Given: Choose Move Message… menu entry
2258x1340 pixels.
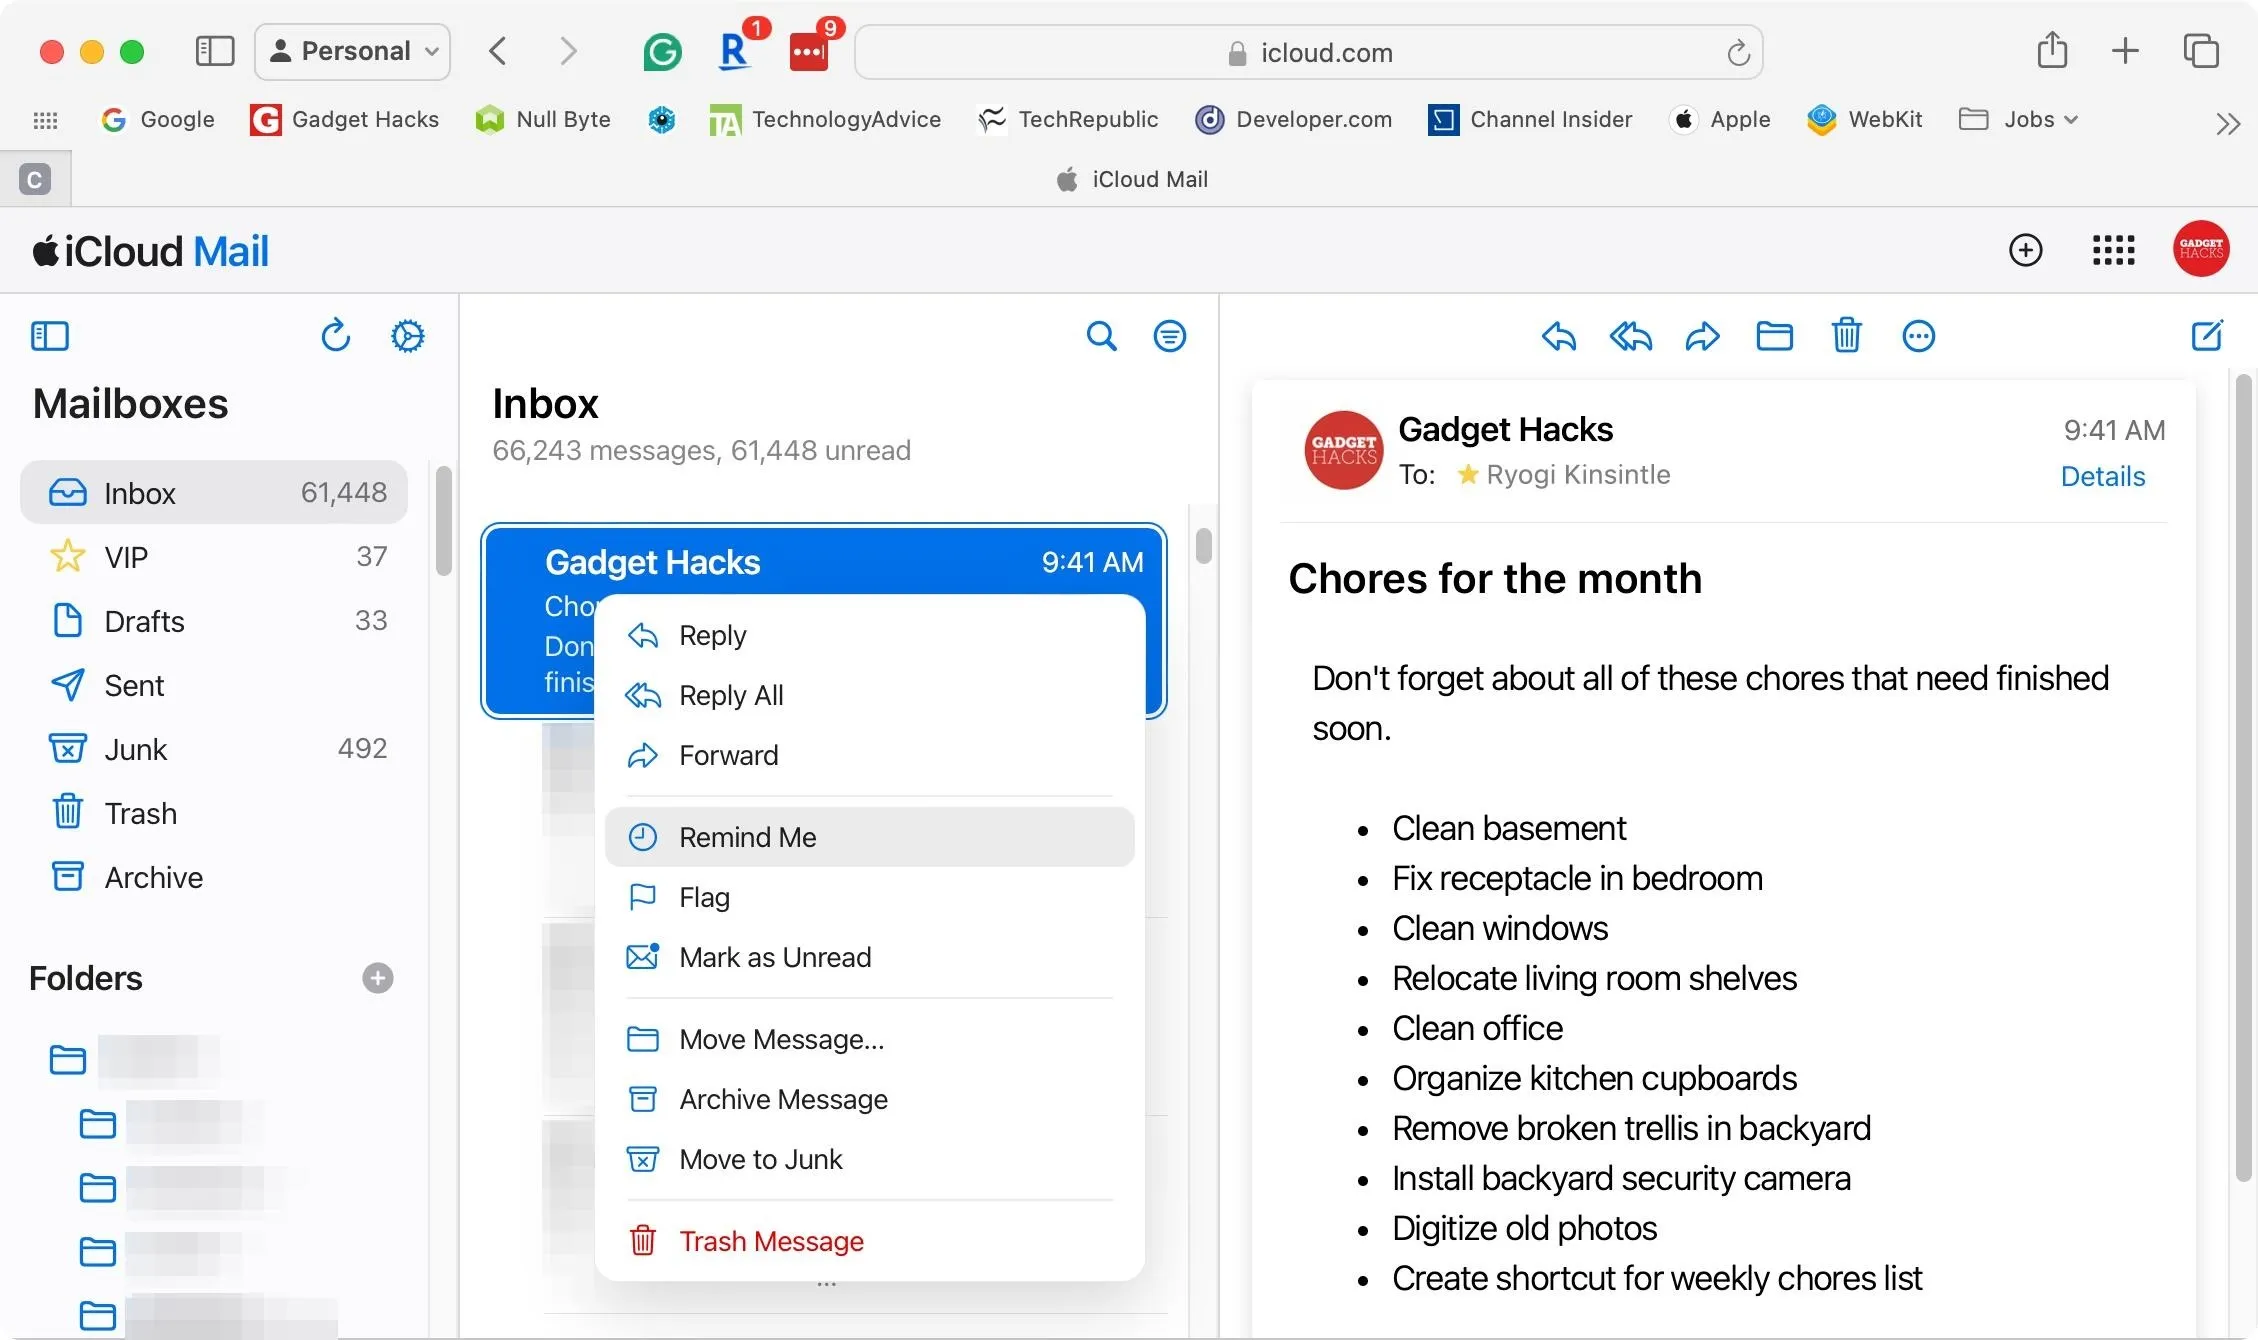Looking at the screenshot, I should (x=869, y=1039).
